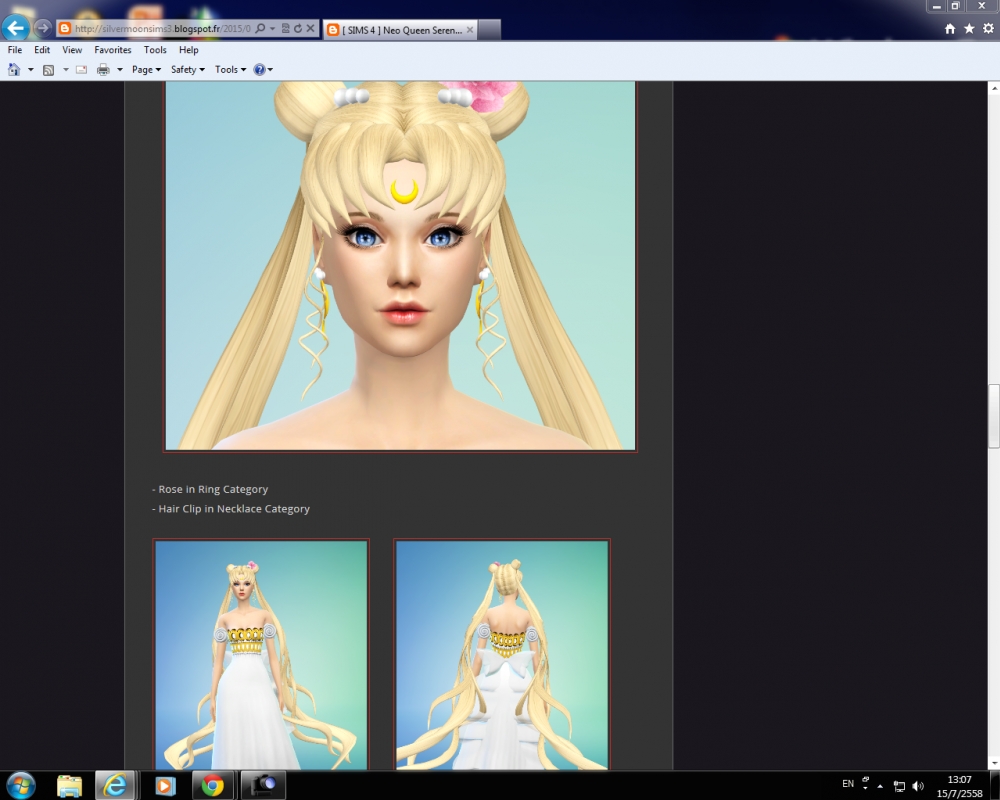This screenshot has height=800, width=1000.
Task: Click the vertical scrollbar thumb
Action: [x=994, y=416]
